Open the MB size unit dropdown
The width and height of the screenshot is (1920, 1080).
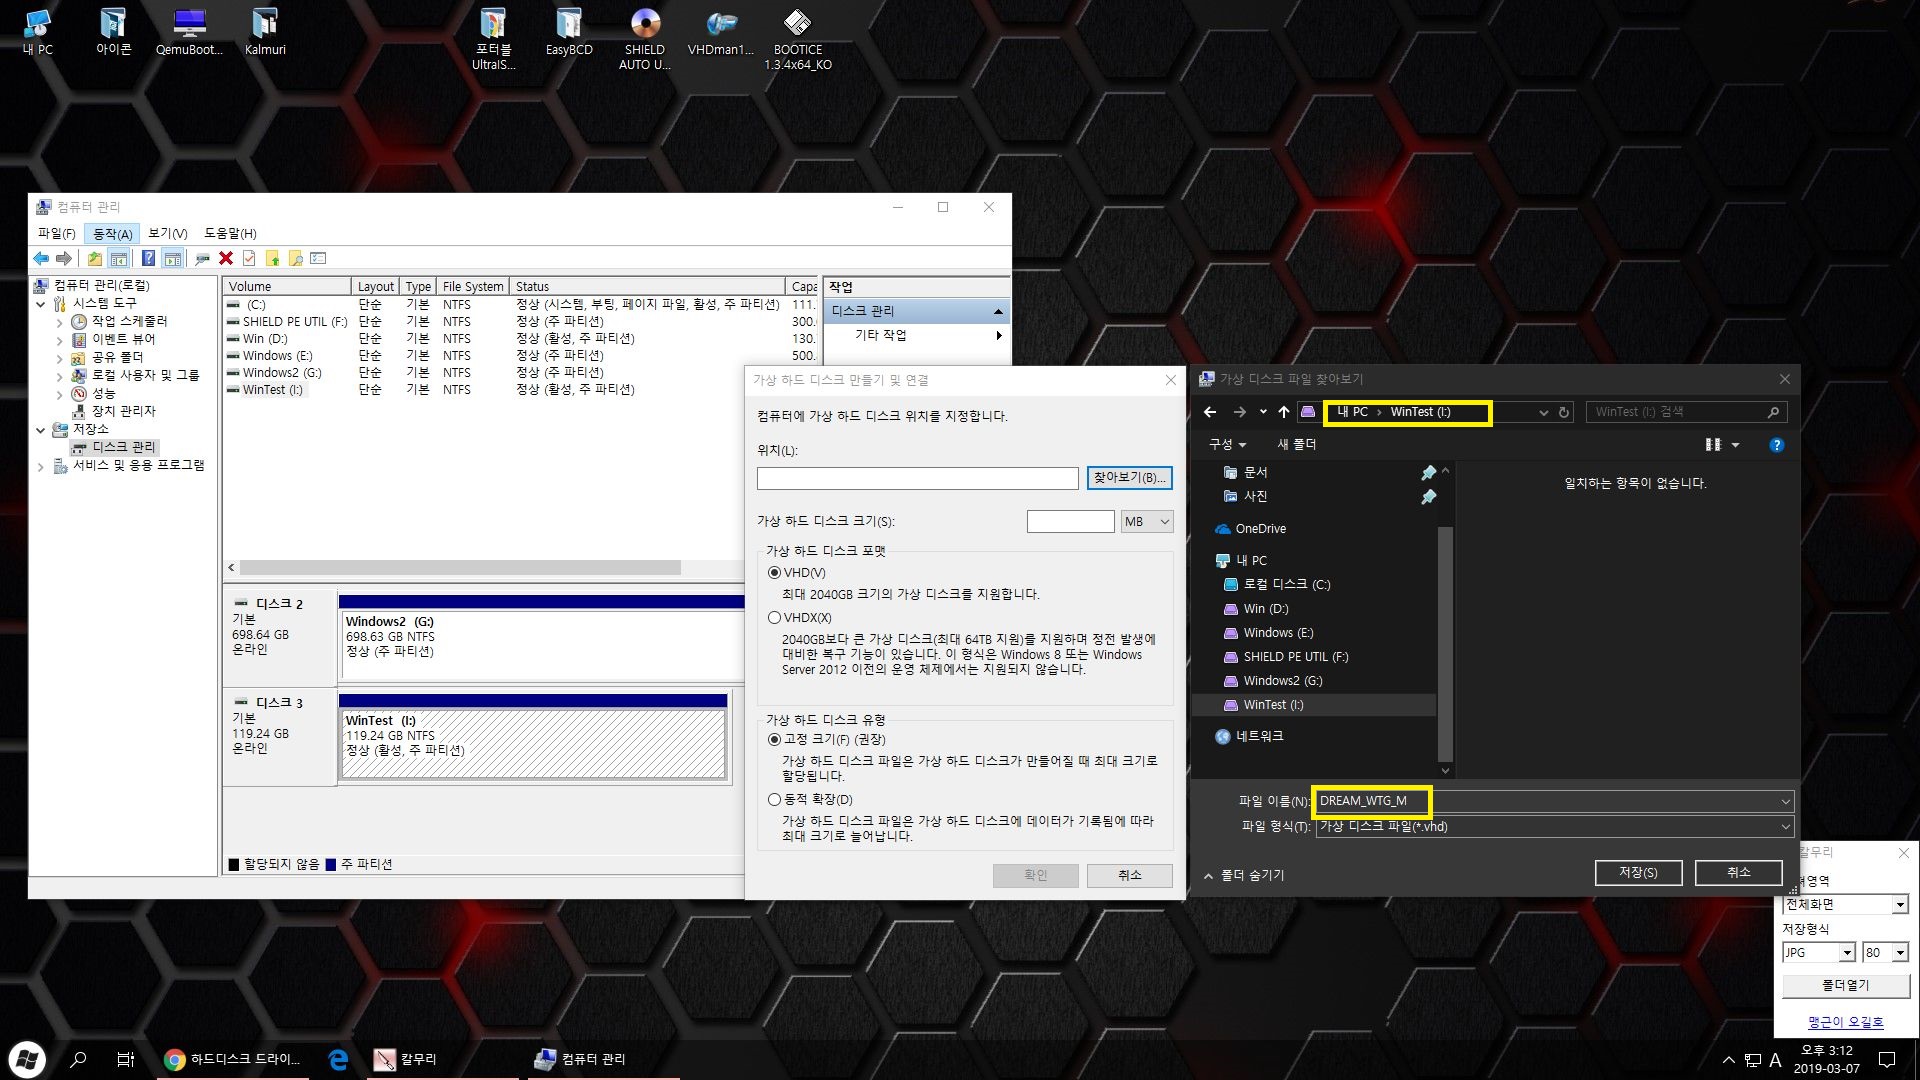pyautogui.click(x=1146, y=522)
